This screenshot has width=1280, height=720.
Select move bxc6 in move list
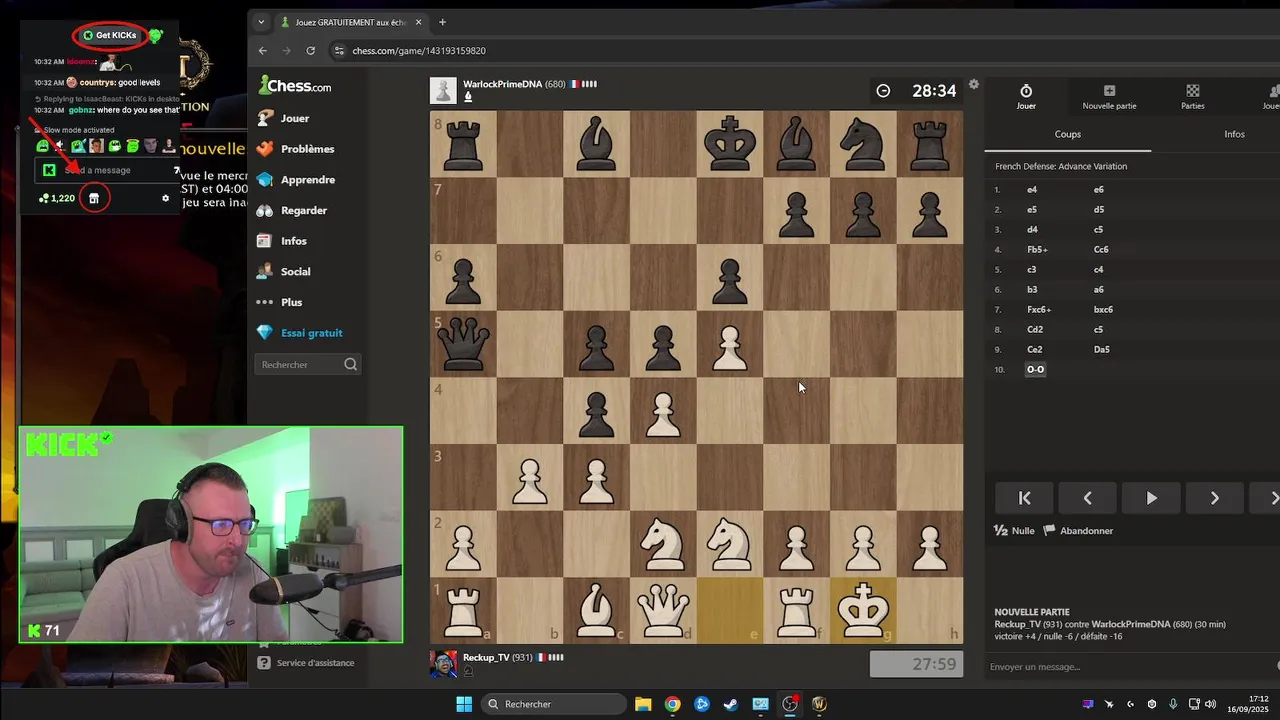[1103, 310]
